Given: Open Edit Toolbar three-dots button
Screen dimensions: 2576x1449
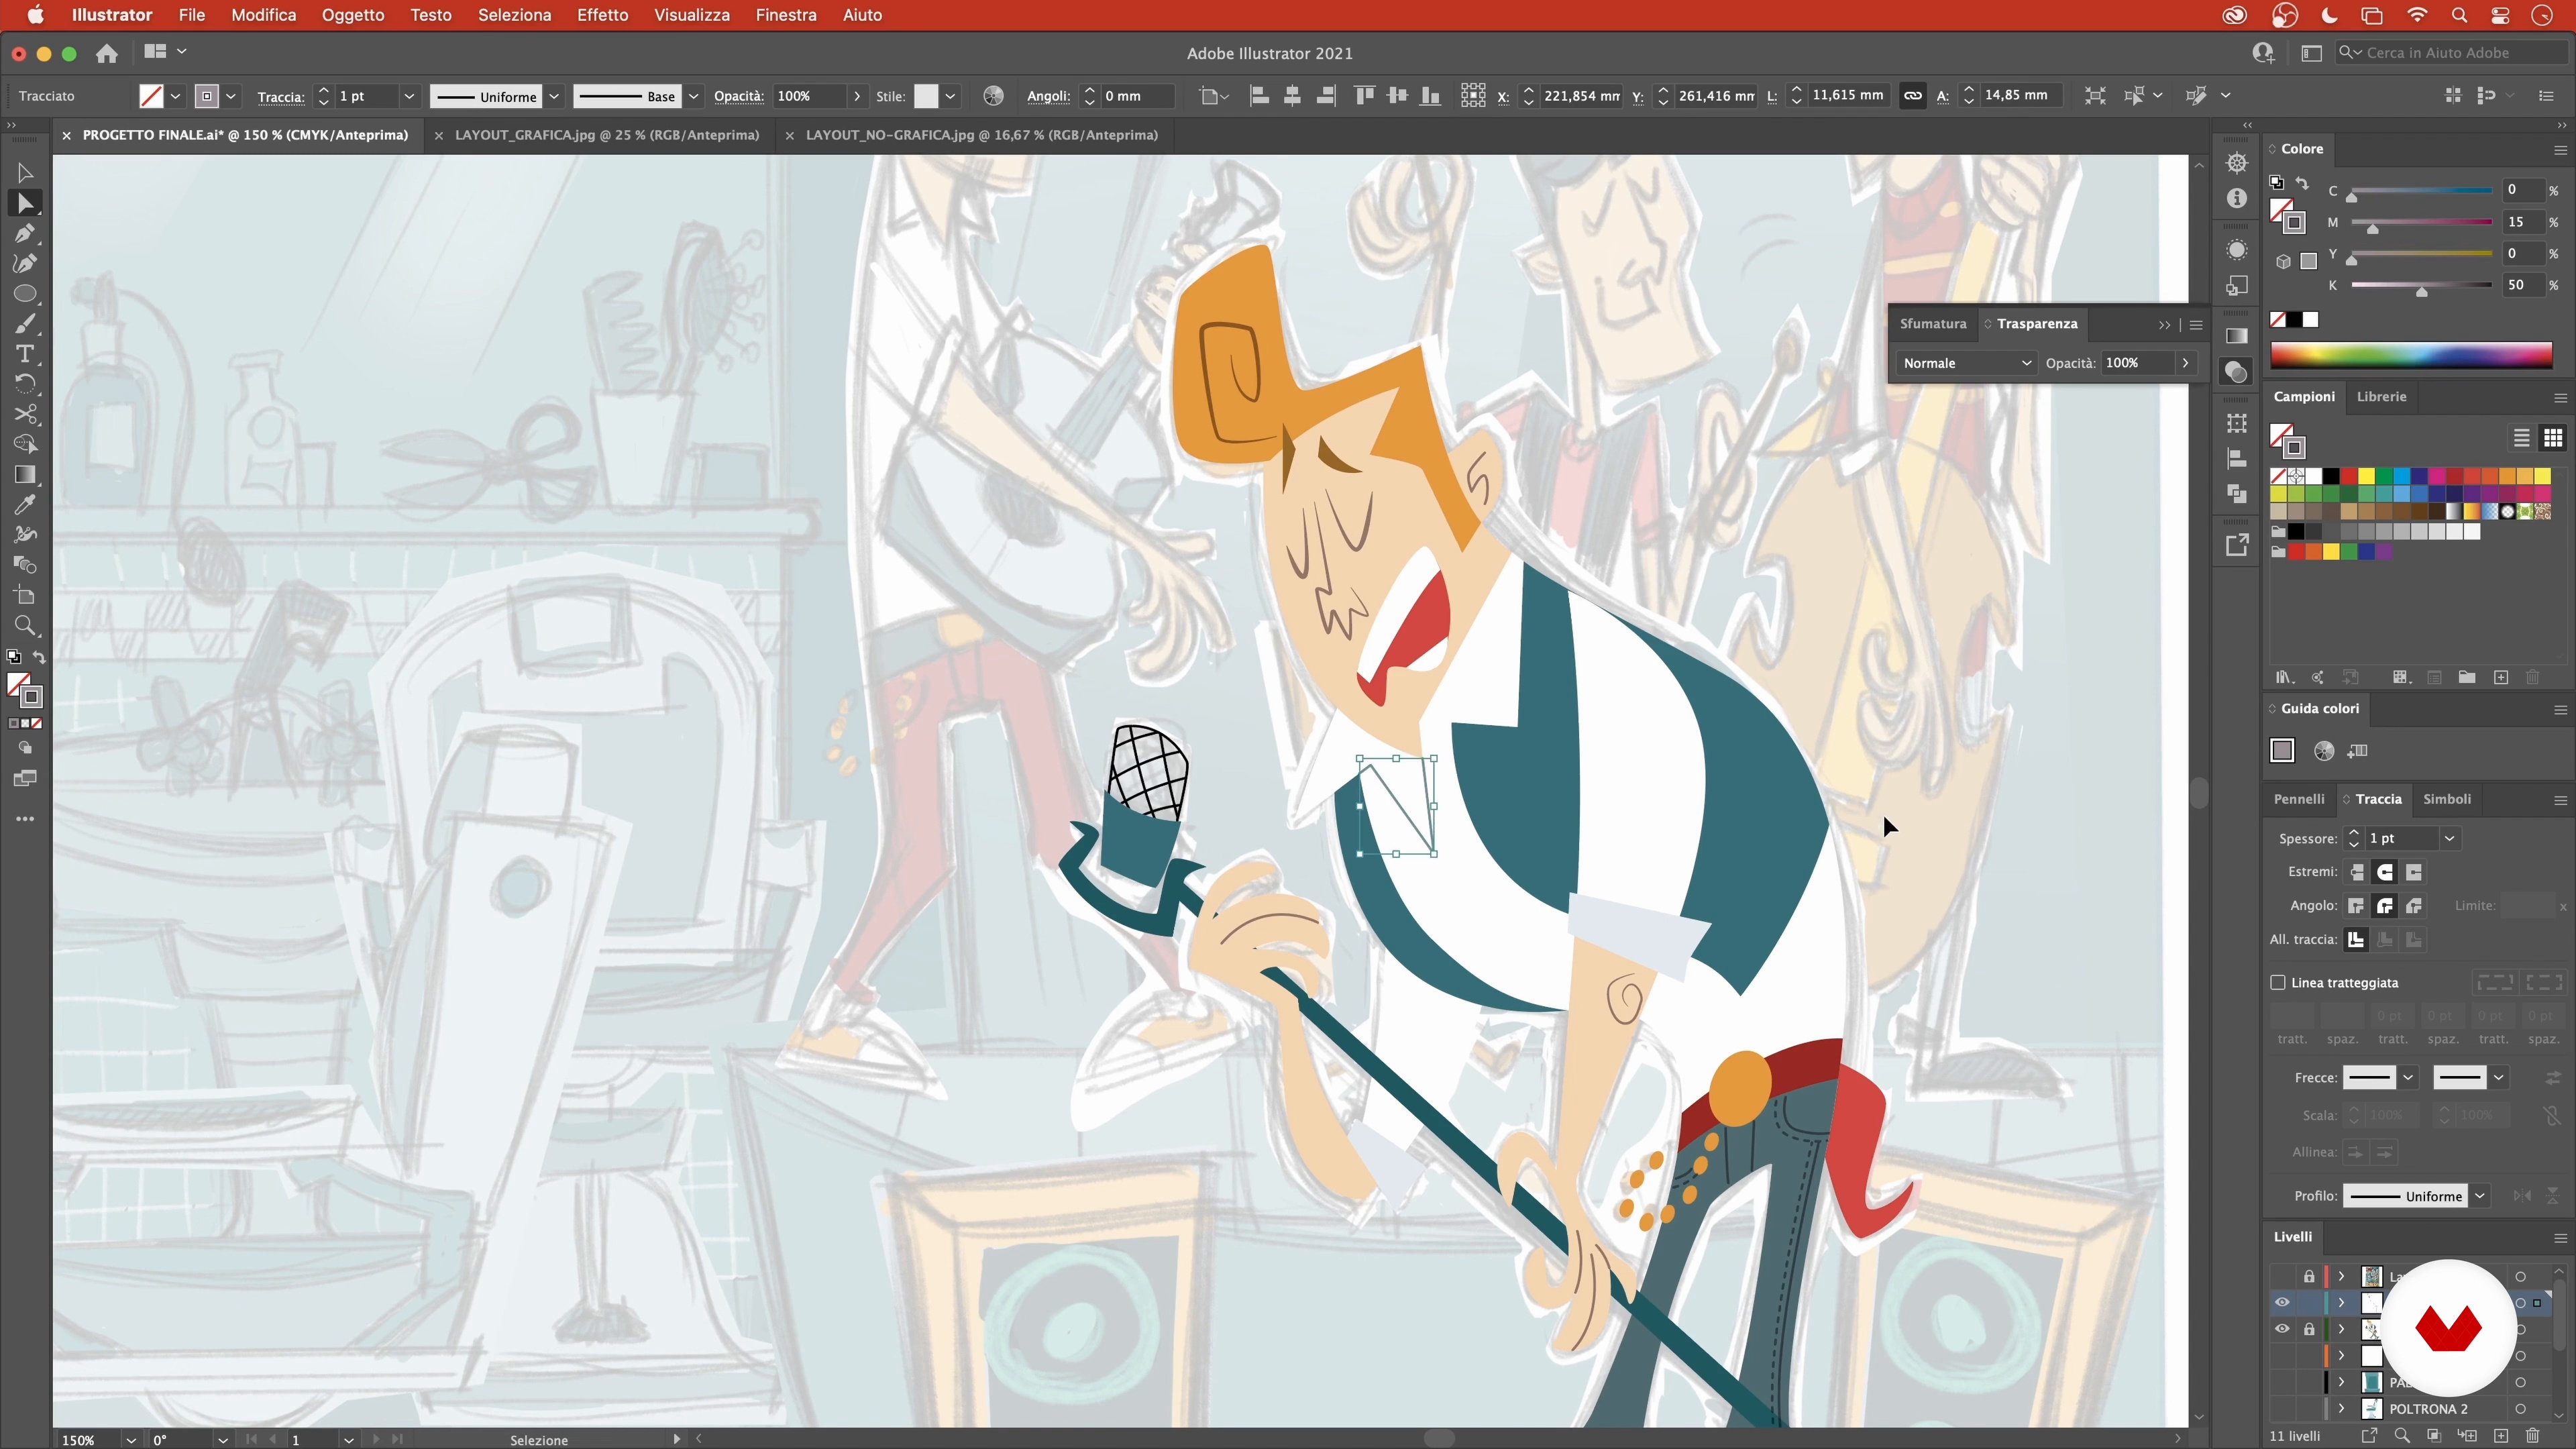Looking at the screenshot, I should tap(25, 819).
